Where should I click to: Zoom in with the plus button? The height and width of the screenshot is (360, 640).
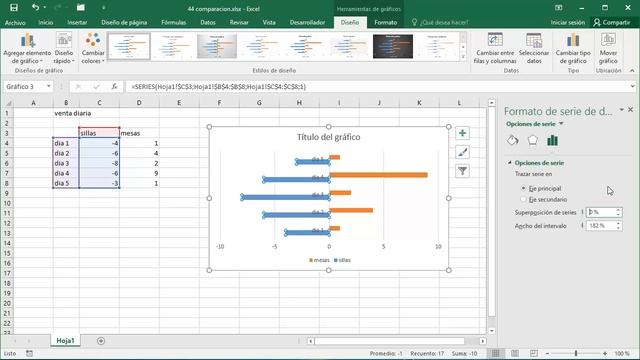click(605, 353)
